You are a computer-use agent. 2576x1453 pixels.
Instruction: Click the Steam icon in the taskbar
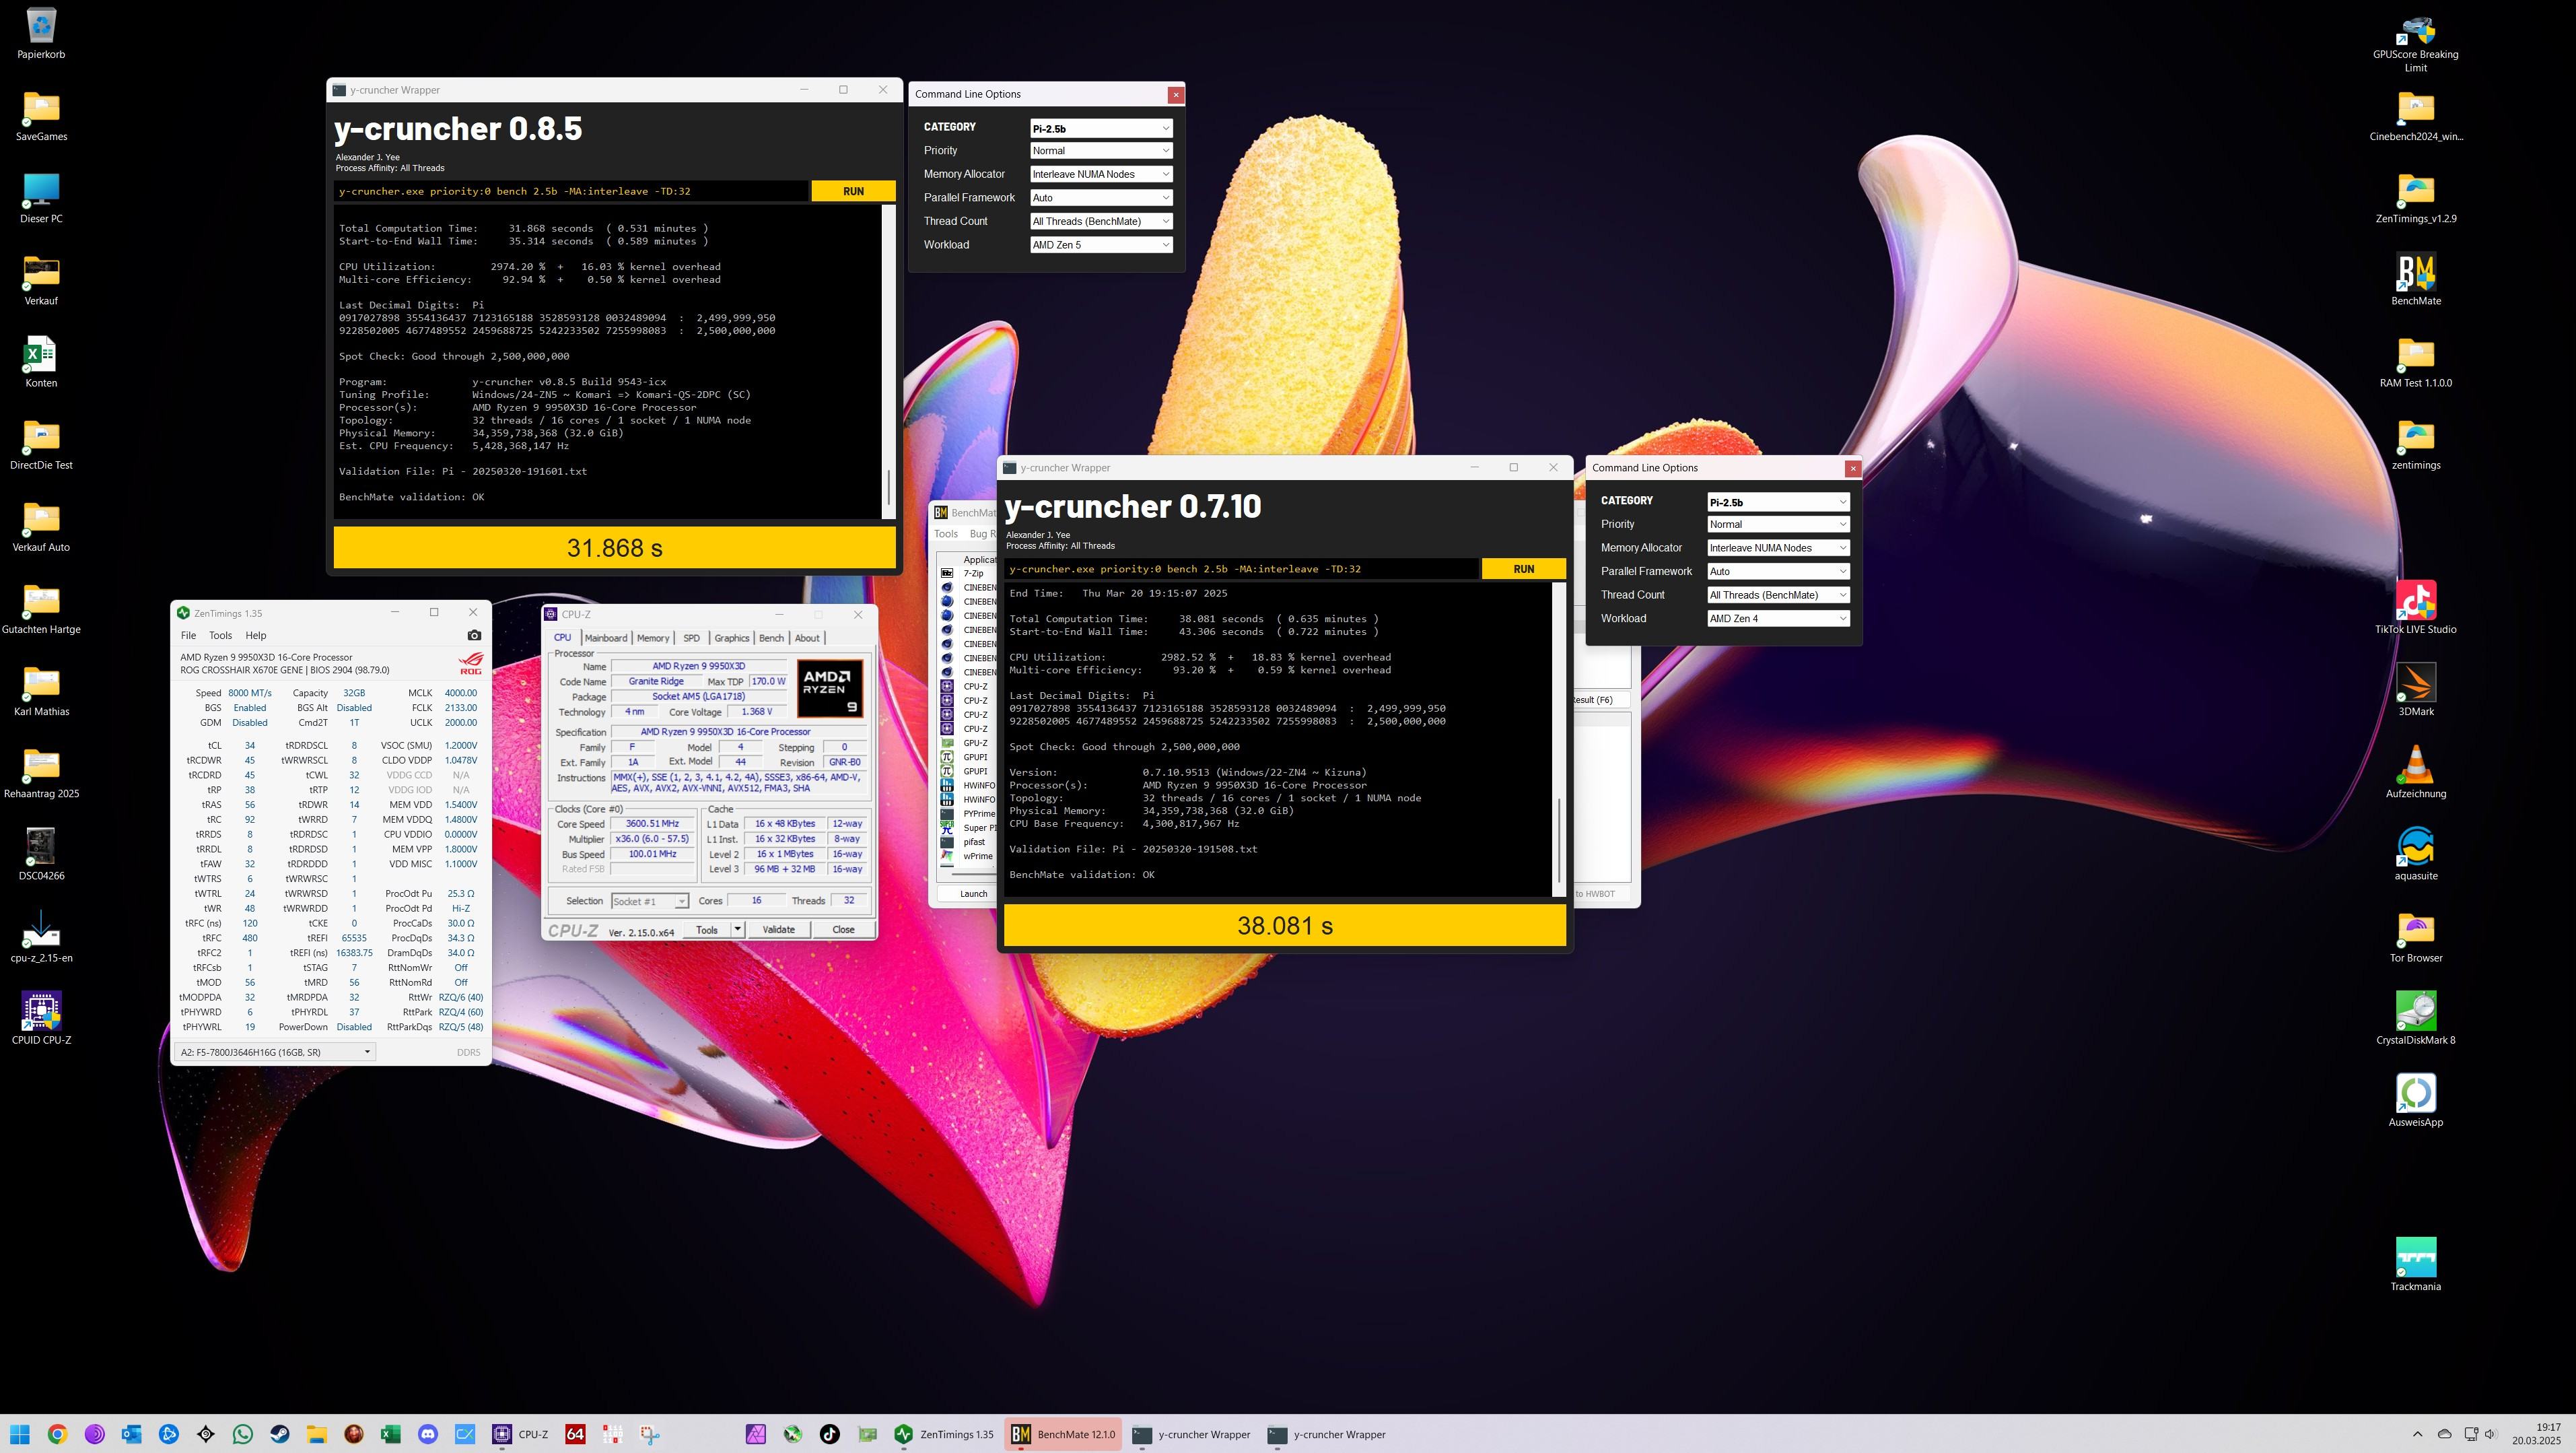click(280, 1434)
